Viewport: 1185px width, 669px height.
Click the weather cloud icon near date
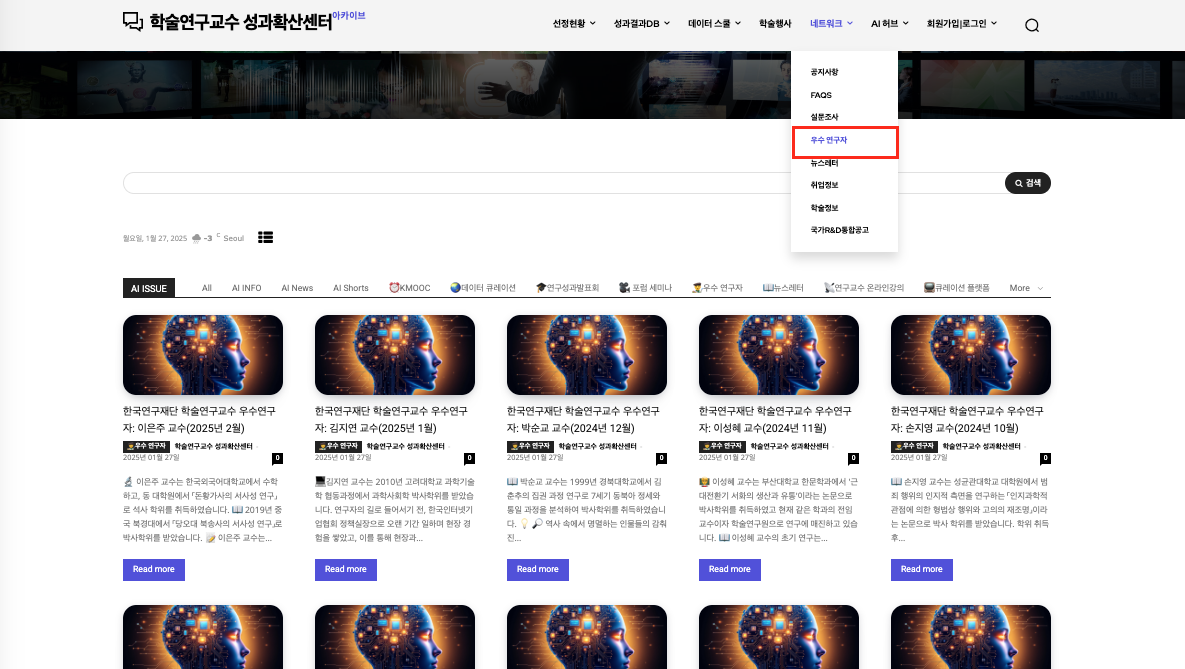click(x=196, y=238)
